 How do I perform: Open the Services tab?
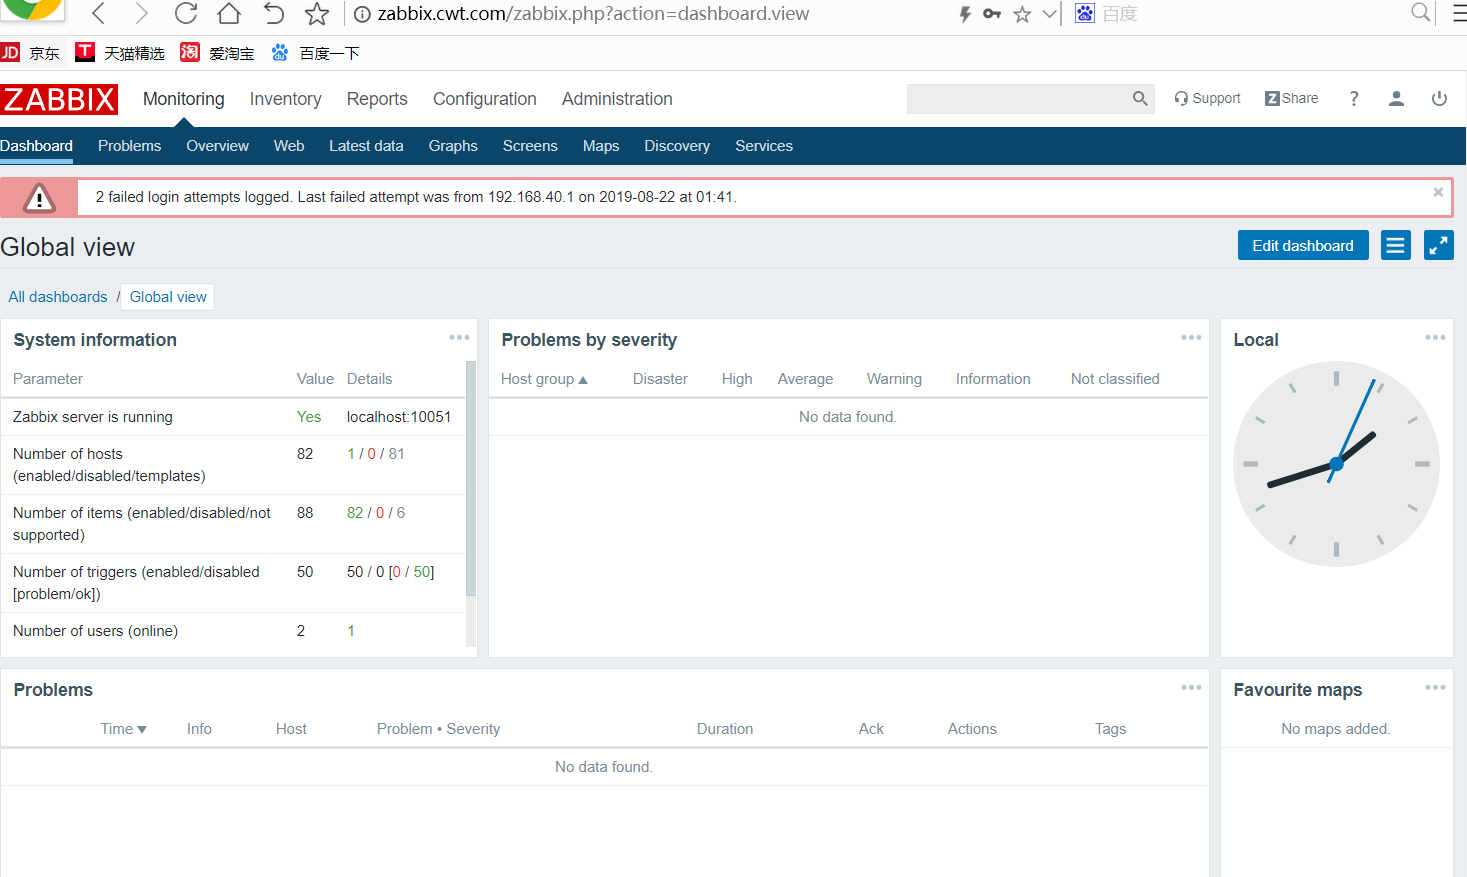(764, 146)
